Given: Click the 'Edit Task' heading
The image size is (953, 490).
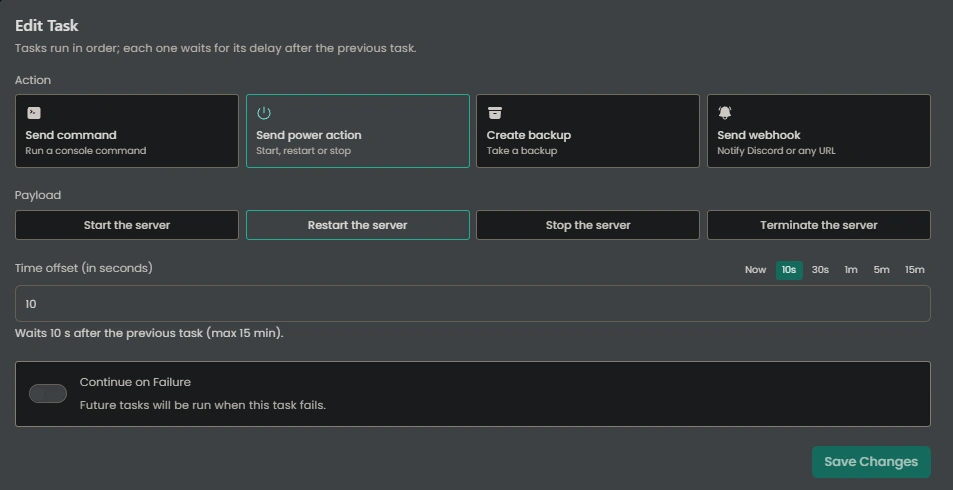Looking at the screenshot, I should [47, 26].
